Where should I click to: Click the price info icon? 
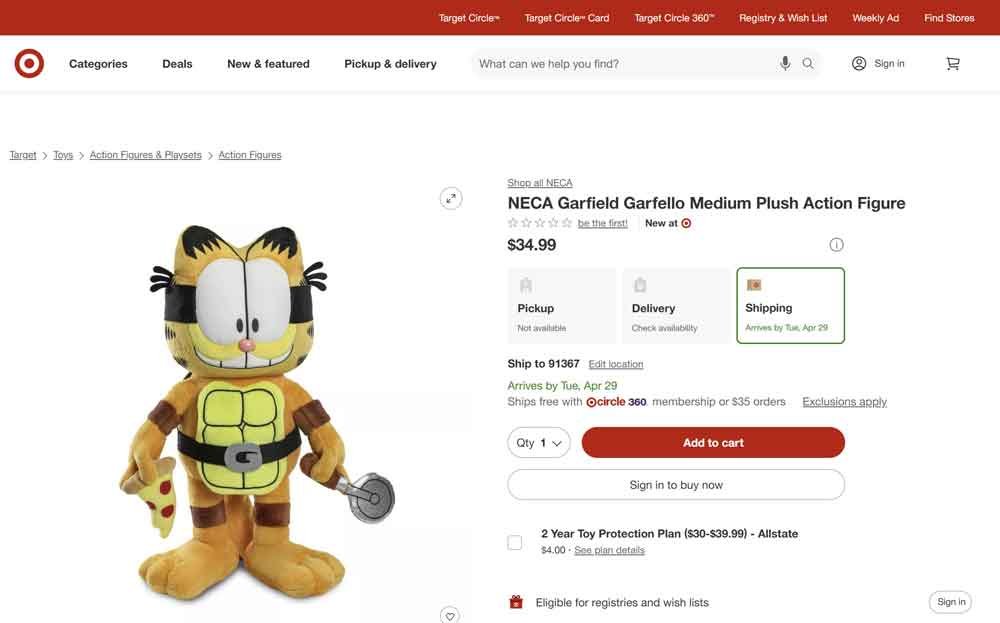[x=836, y=243]
